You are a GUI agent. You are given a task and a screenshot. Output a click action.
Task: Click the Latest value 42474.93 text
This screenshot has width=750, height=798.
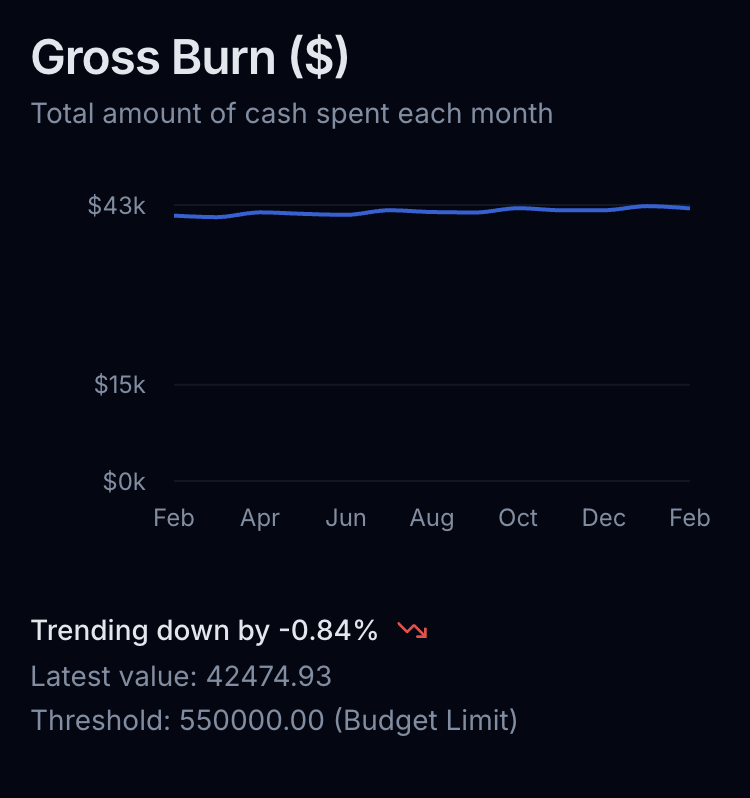point(182,676)
